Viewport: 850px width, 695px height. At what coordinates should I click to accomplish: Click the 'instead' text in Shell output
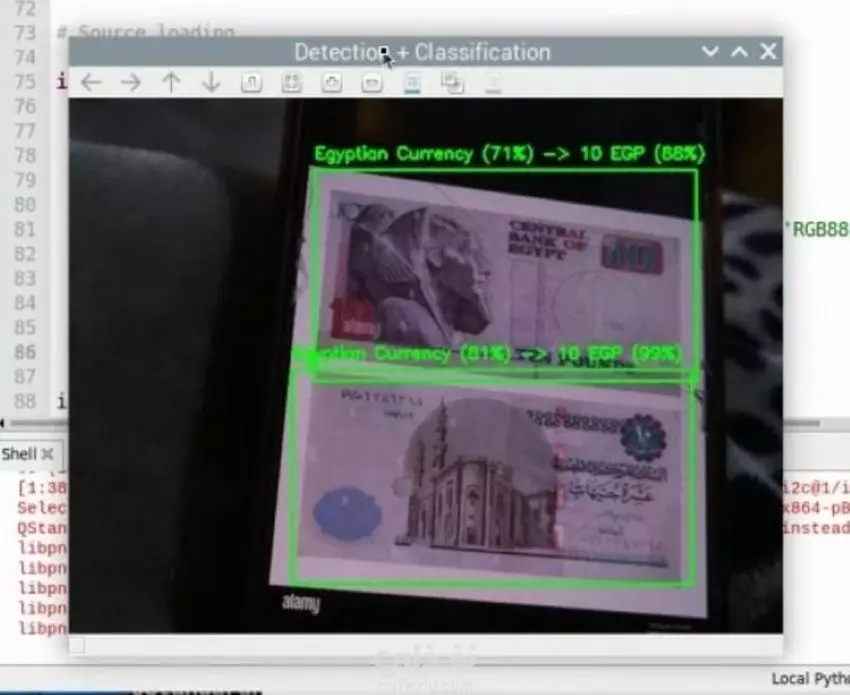pos(816,527)
